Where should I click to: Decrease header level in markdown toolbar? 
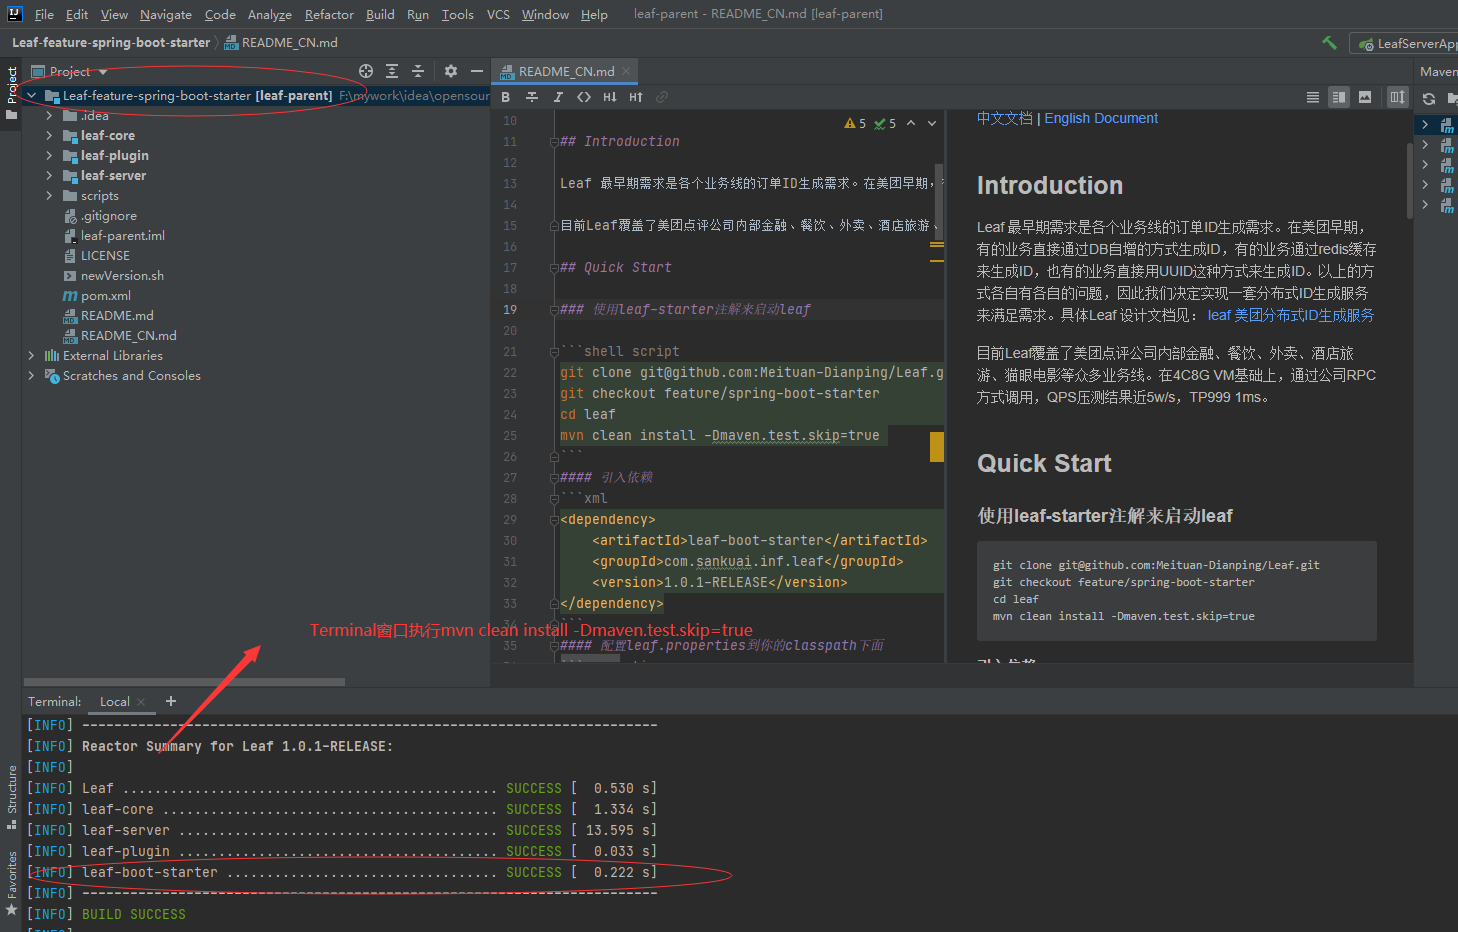tap(610, 97)
